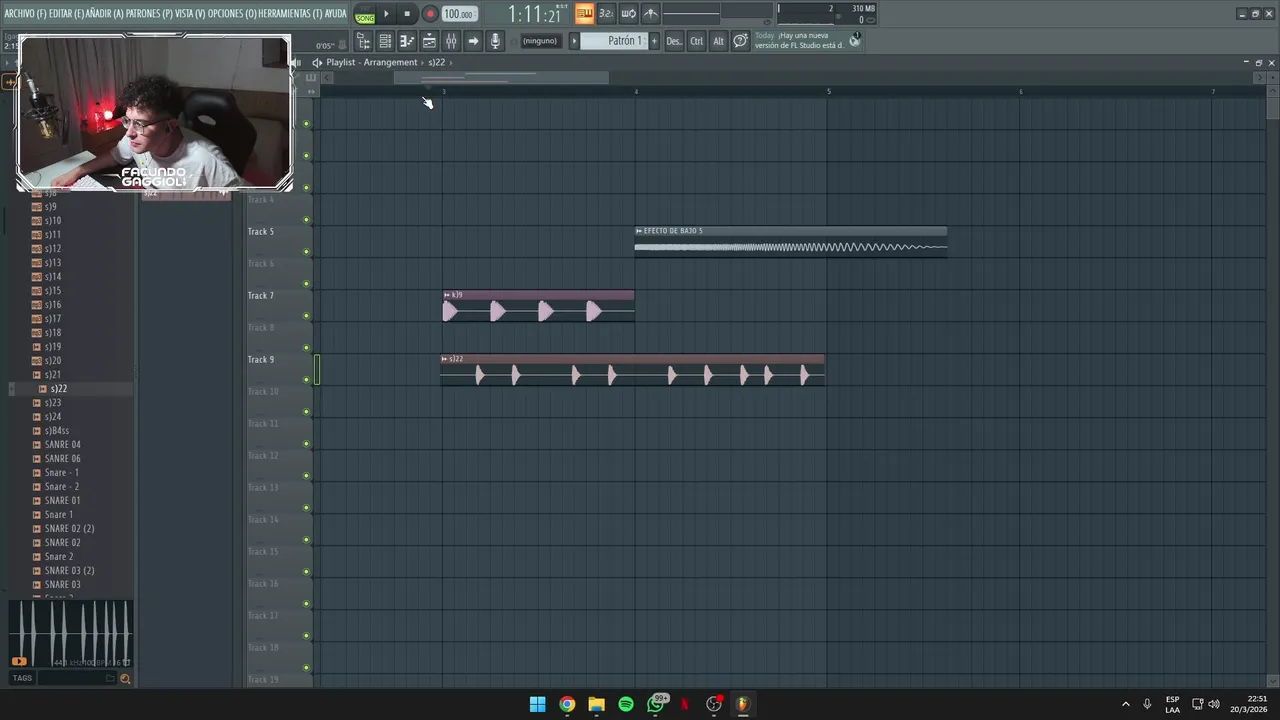Viewport: 1280px width, 720px height.
Task: Click the microphone recording icon
Action: coord(495,41)
